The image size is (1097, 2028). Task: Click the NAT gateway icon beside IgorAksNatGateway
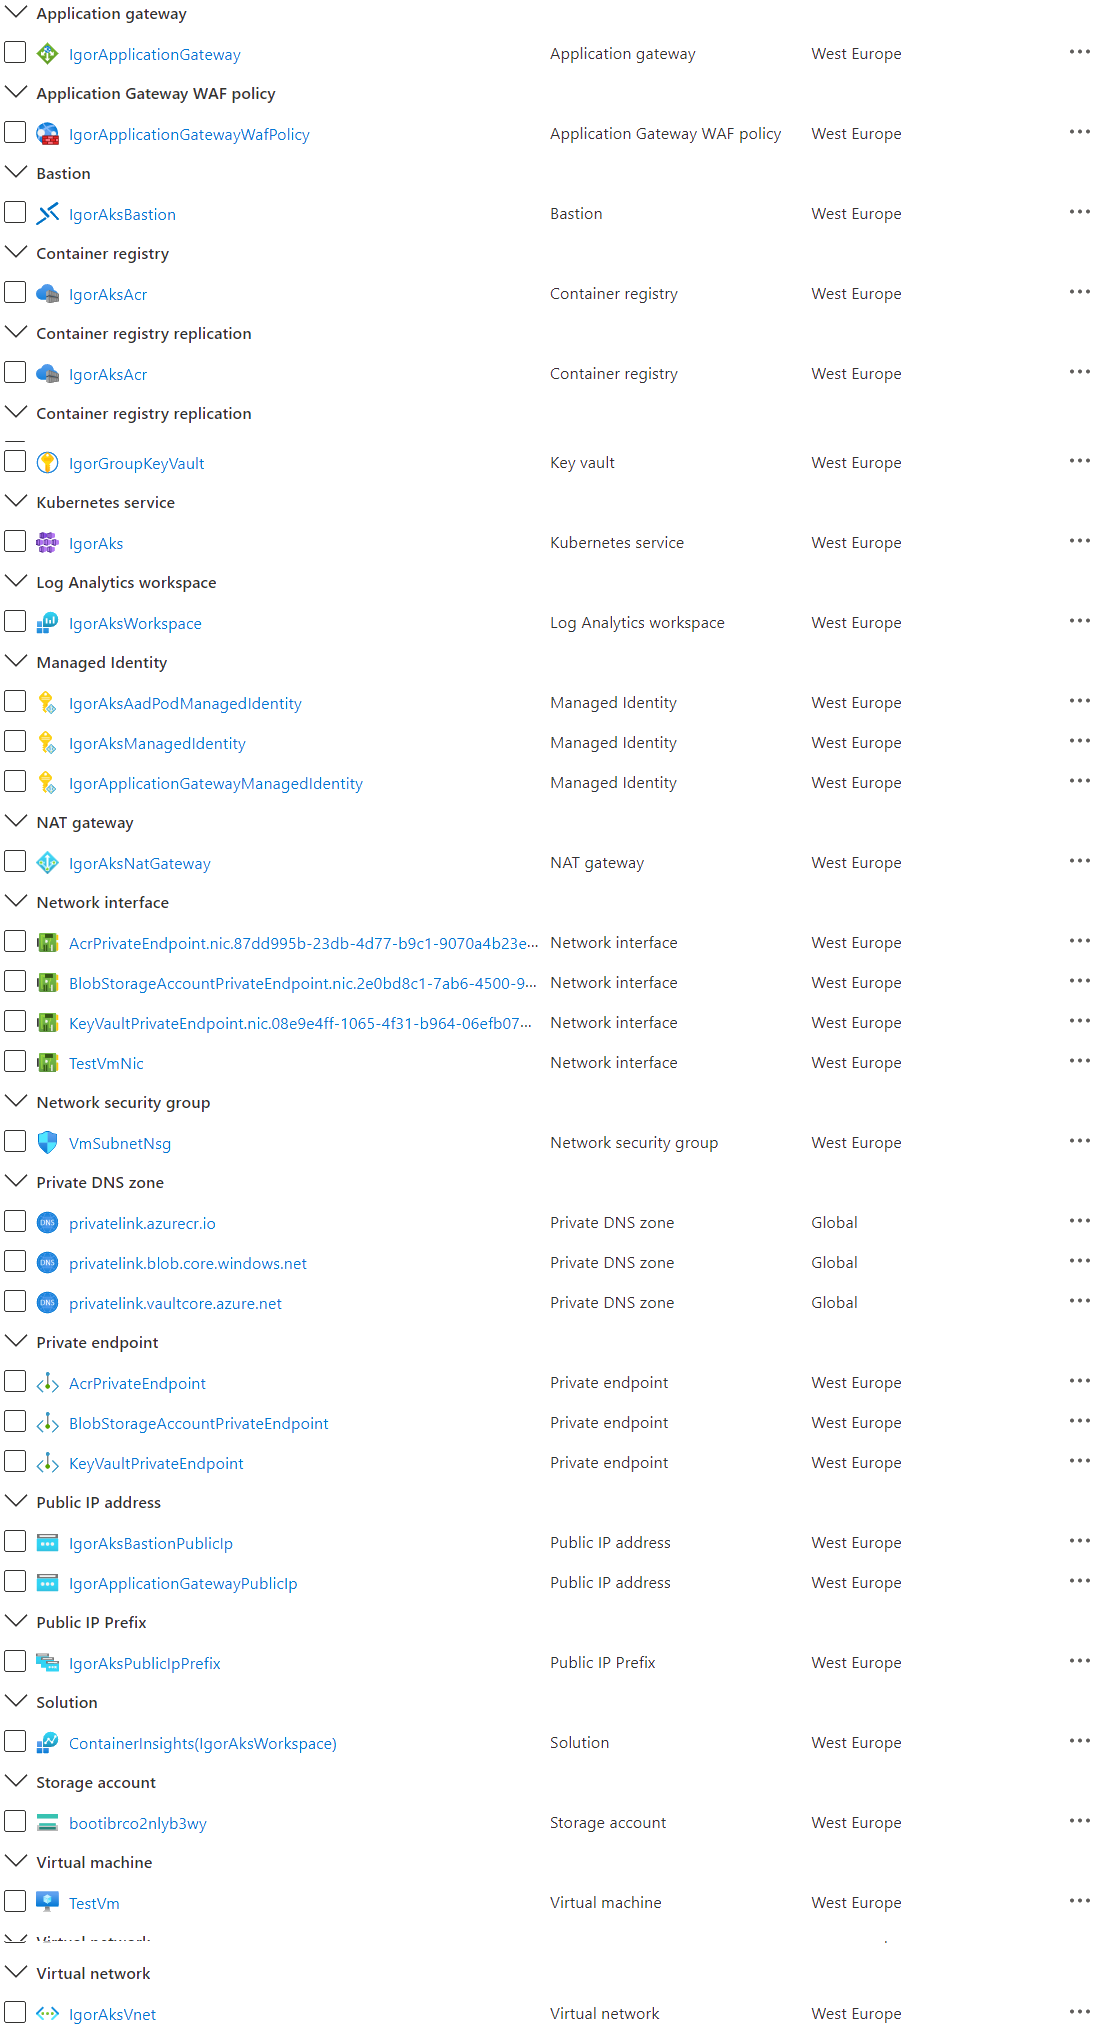[x=47, y=863]
